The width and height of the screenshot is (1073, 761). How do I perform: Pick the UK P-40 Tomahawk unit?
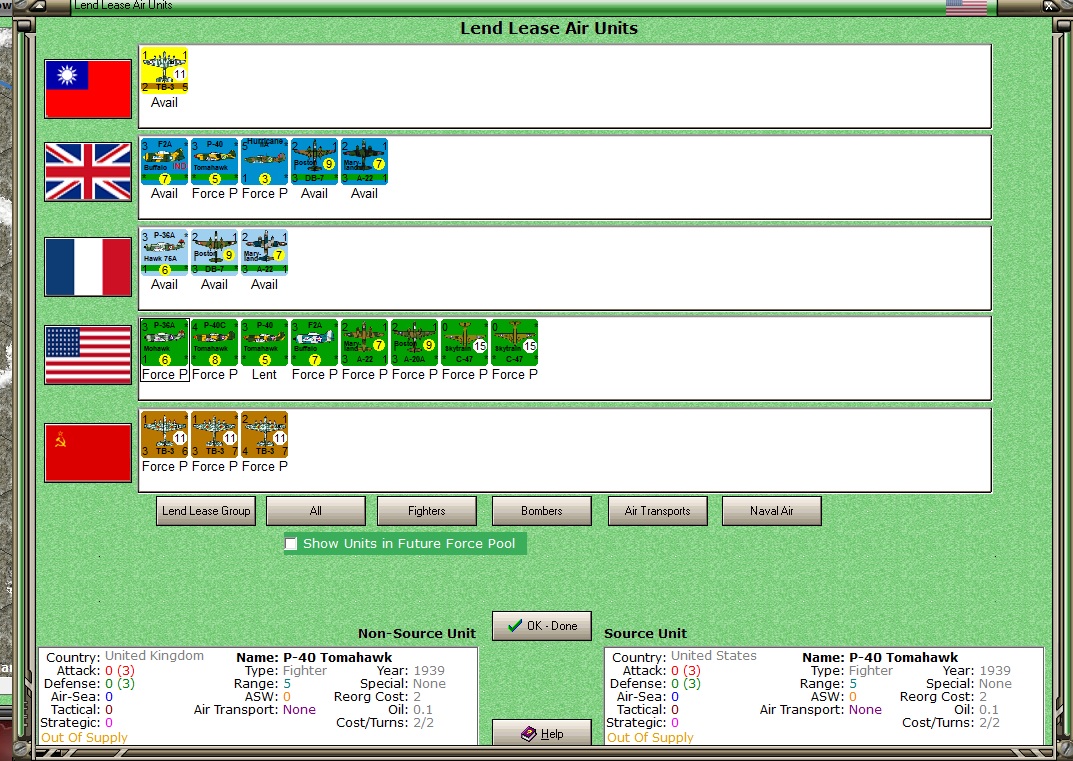214,162
